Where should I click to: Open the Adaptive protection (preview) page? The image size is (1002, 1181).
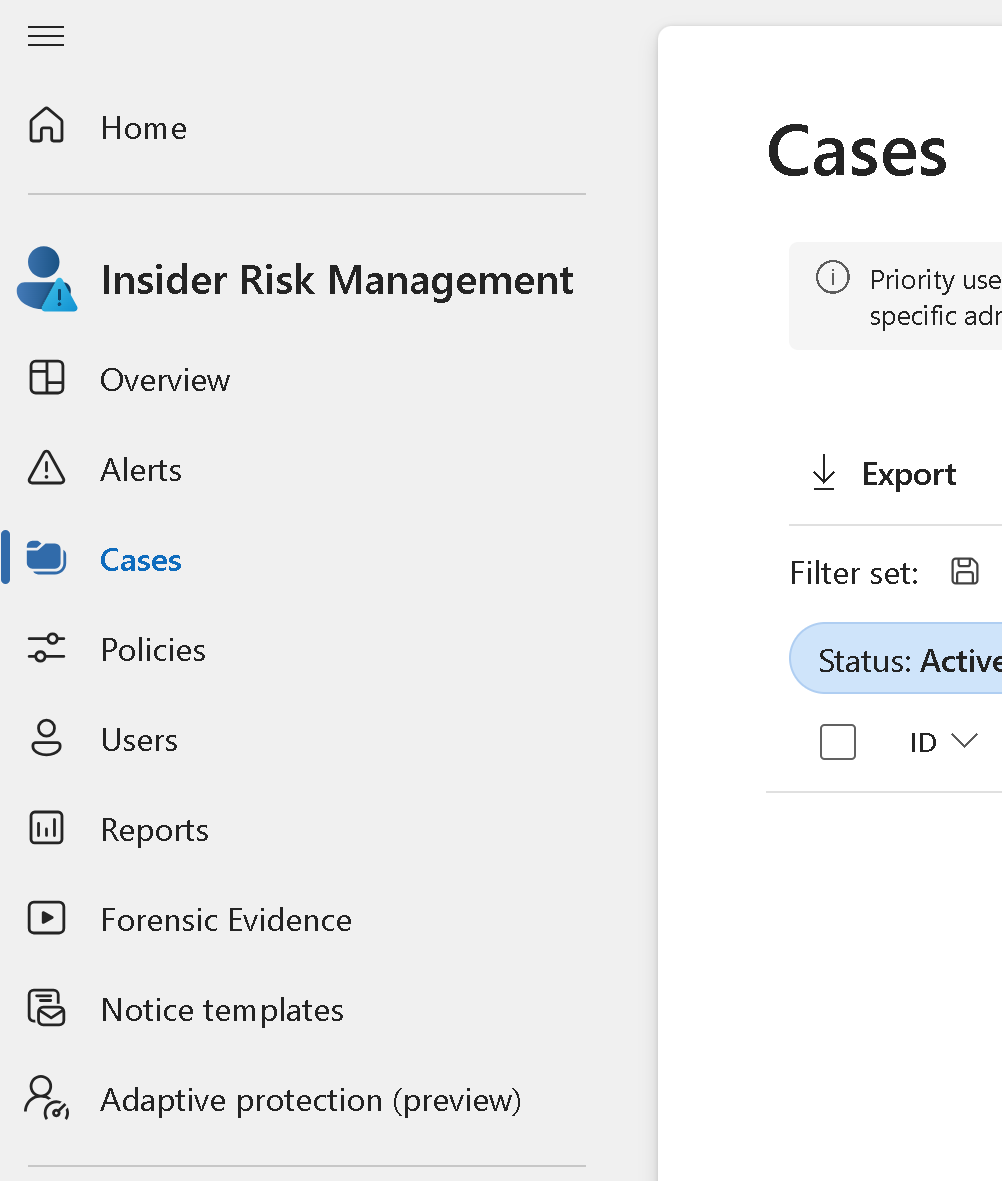tap(311, 1100)
